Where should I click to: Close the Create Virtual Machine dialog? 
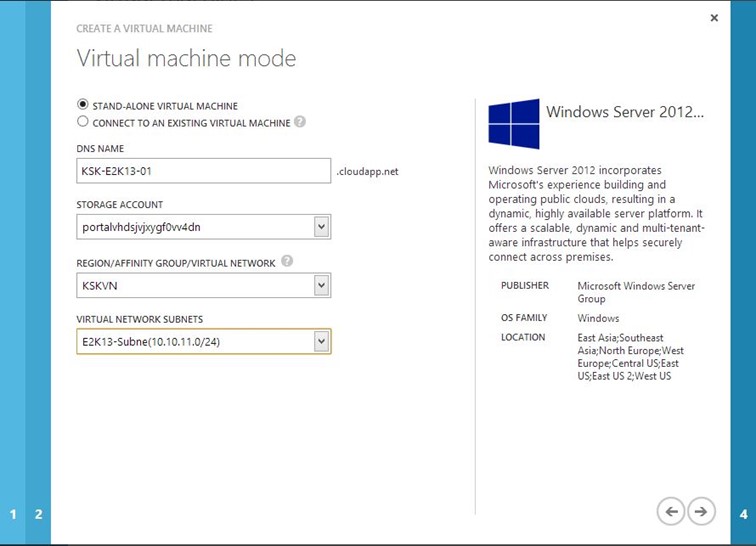coord(714,18)
